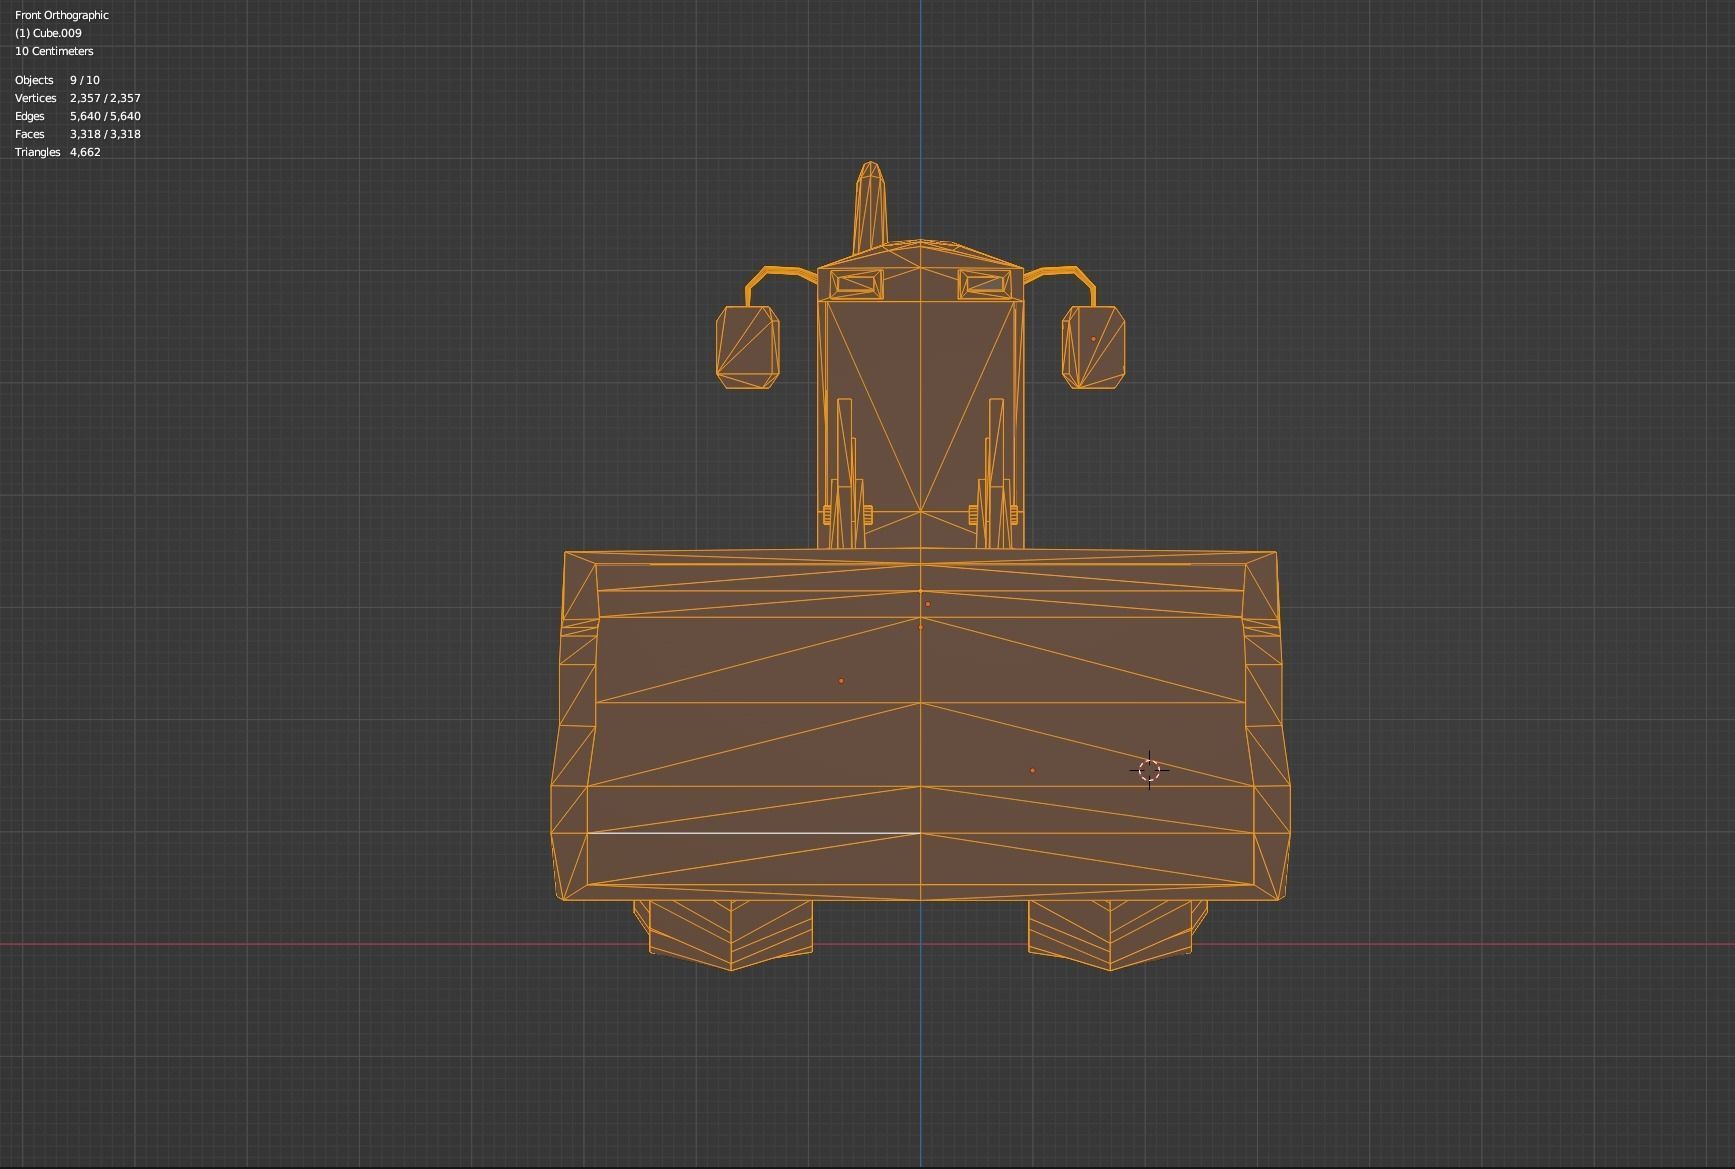Click the "Objects" statistics label
1735x1169 pixels.
[x=34, y=80]
